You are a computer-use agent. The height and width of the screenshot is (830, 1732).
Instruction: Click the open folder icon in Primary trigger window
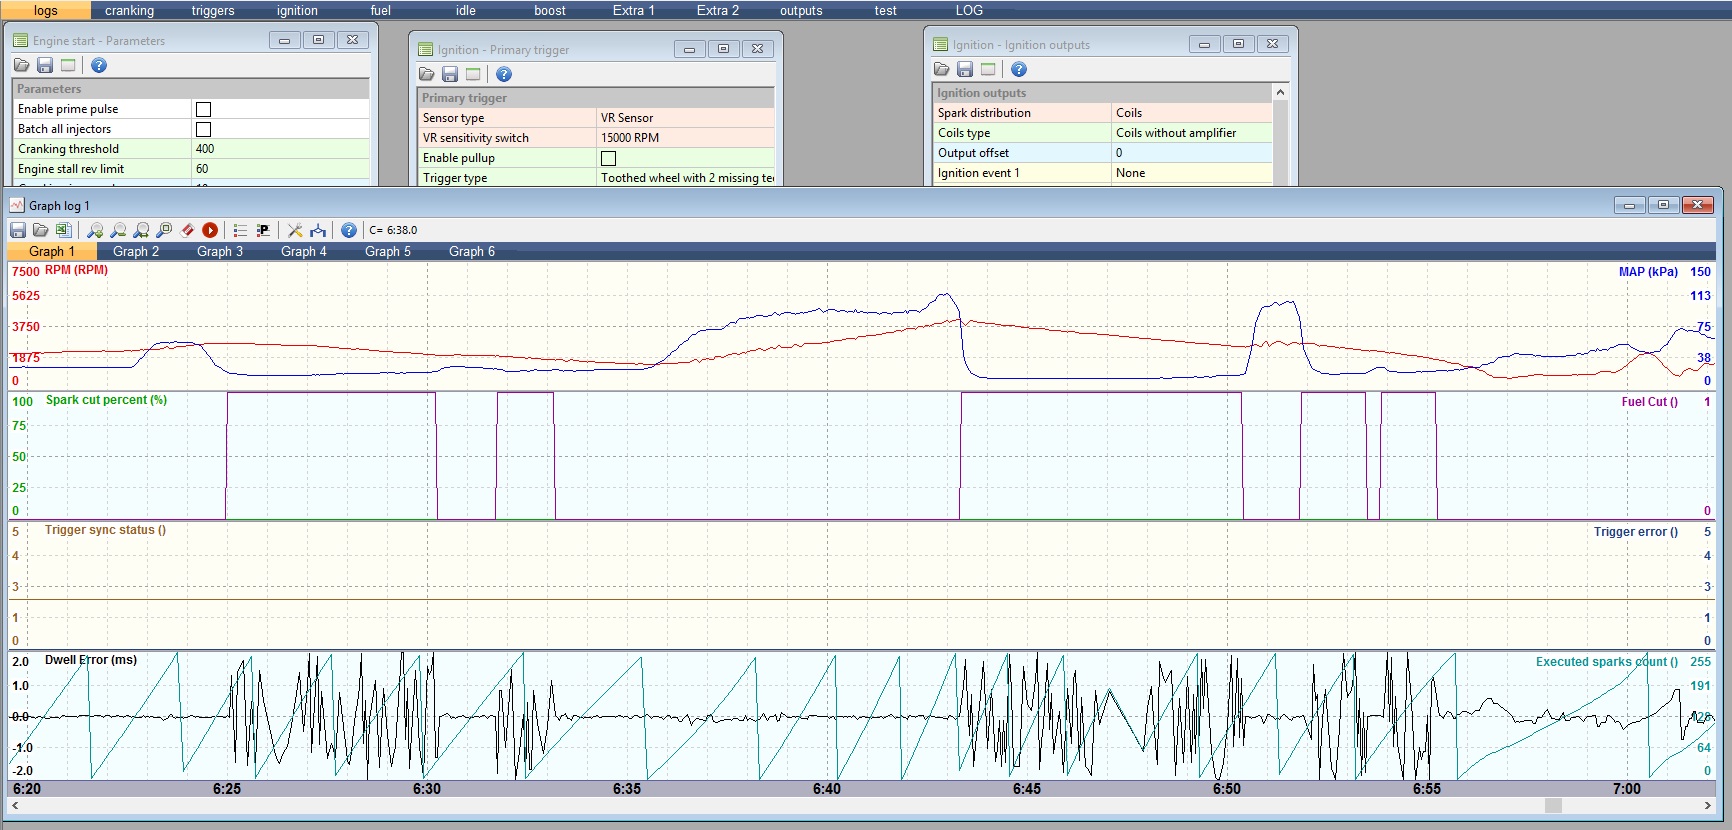click(427, 74)
